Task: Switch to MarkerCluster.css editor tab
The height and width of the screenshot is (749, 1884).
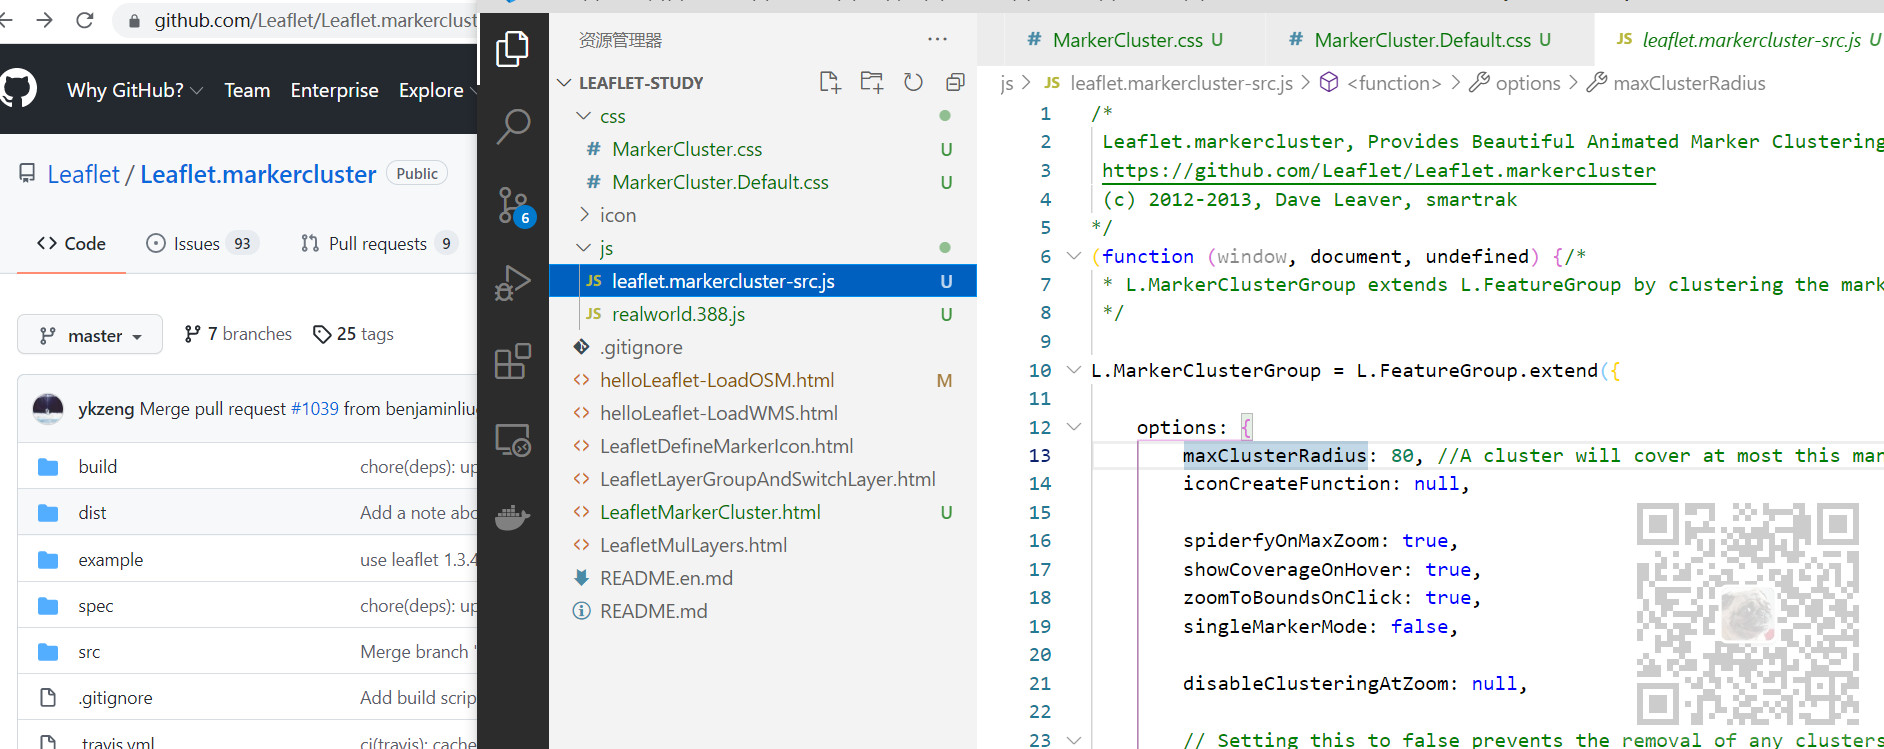Action: 1126,40
